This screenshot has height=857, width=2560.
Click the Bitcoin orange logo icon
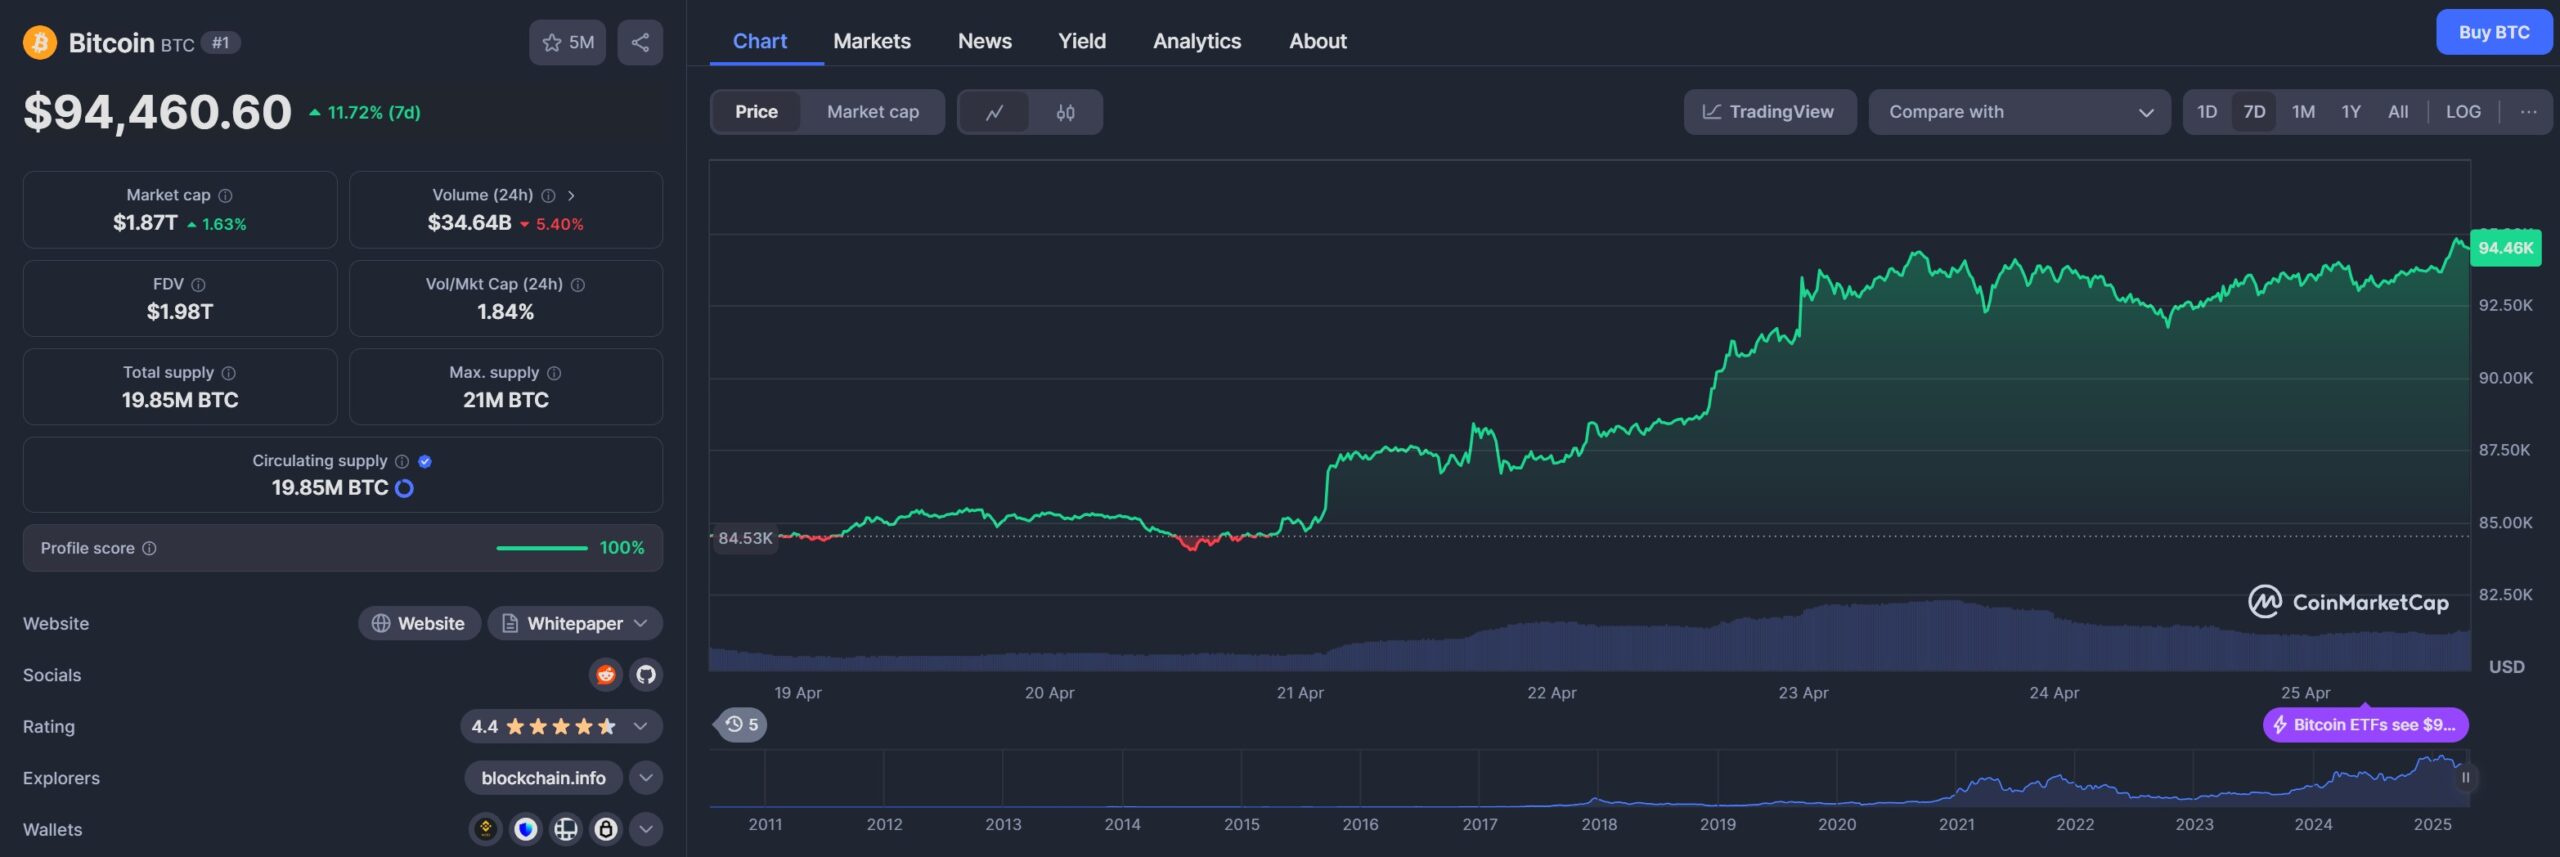click(40, 42)
